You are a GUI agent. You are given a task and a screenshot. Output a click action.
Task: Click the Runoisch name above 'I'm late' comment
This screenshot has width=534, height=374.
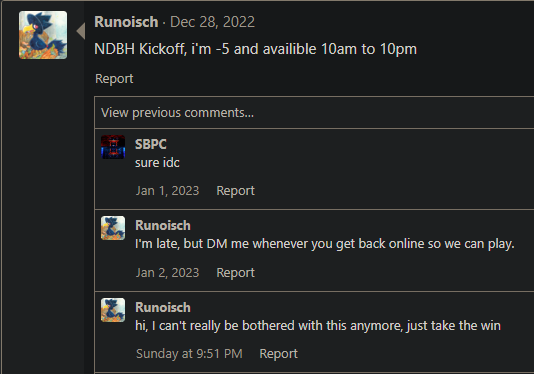(163, 225)
